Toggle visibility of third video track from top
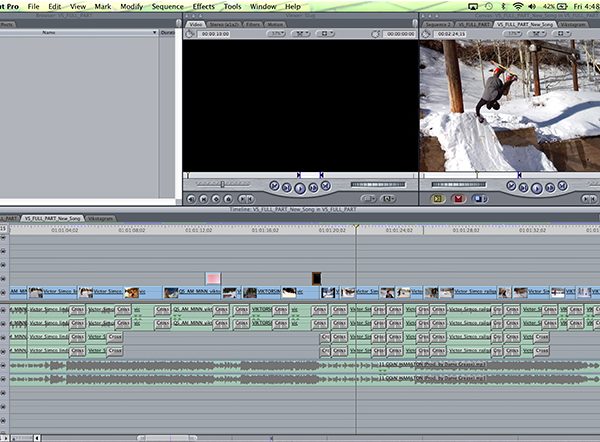The image size is (600, 442). pyautogui.click(x=3, y=265)
